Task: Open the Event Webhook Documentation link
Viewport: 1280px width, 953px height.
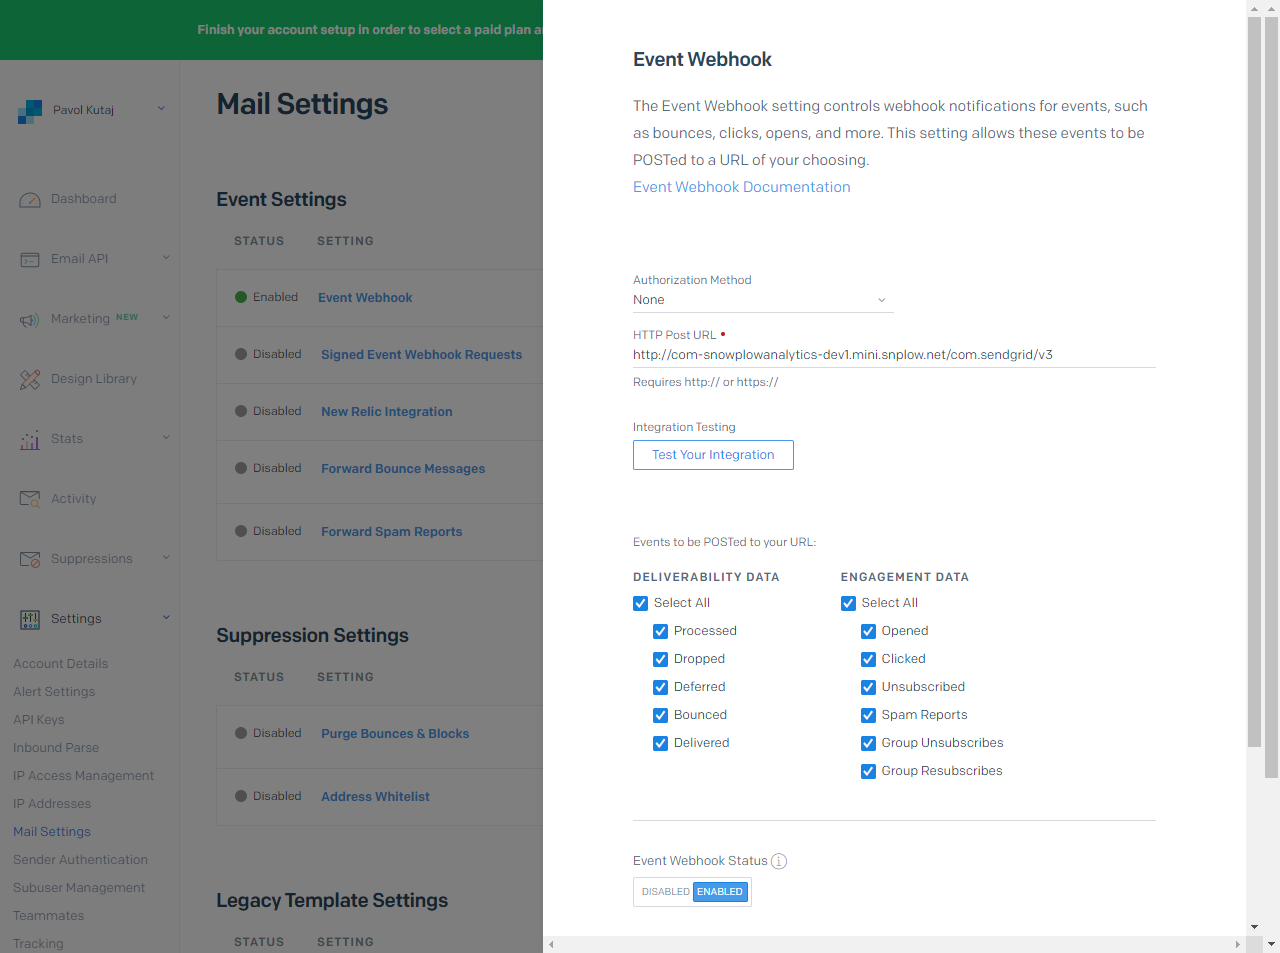Action: 741,187
